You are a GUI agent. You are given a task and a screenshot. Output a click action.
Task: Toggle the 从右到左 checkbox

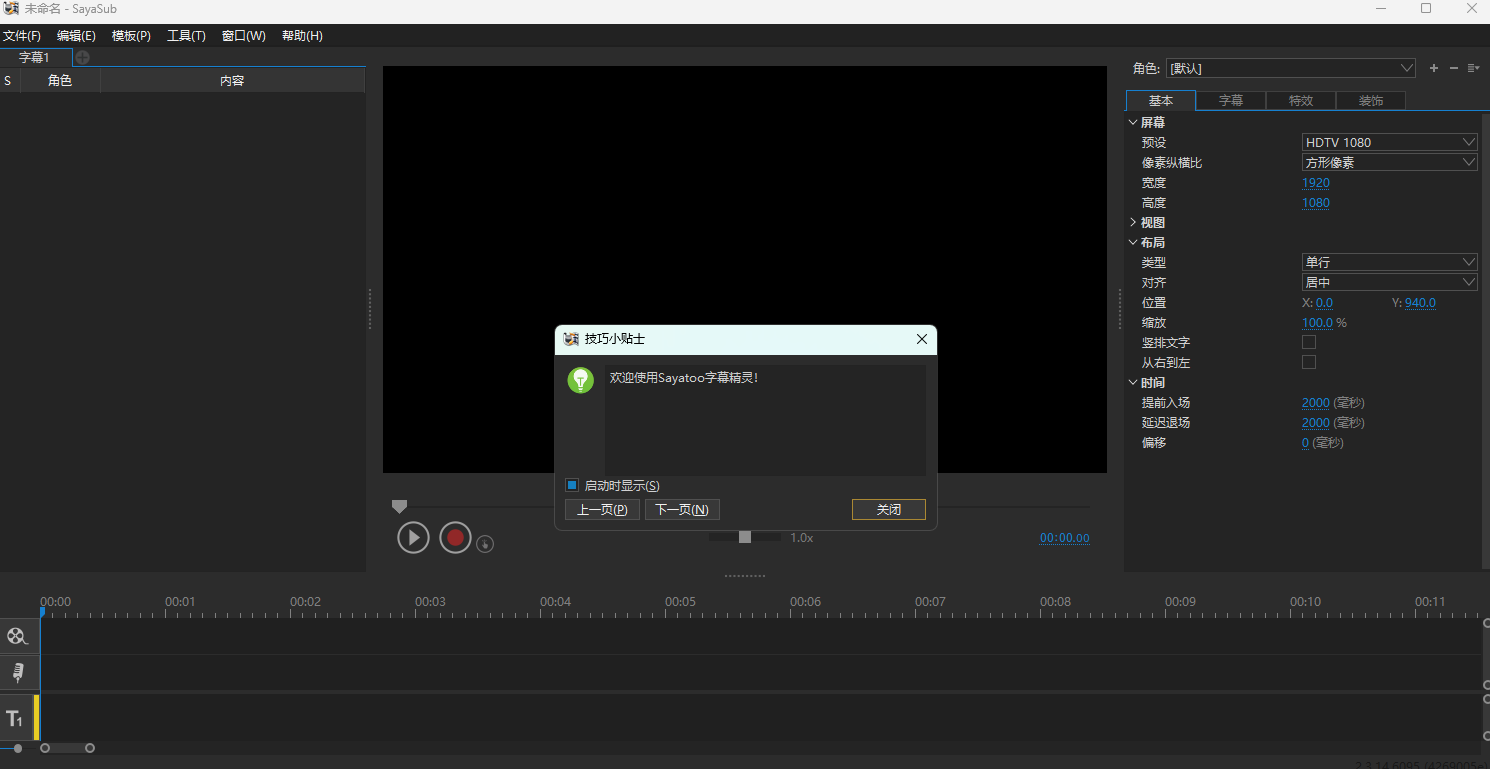(x=1309, y=361)
